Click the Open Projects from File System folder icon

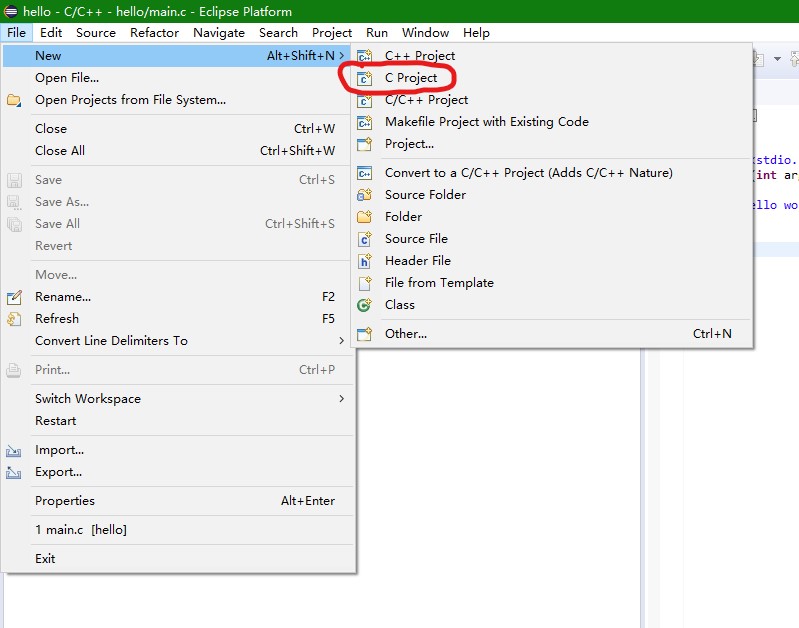point(14,100)
